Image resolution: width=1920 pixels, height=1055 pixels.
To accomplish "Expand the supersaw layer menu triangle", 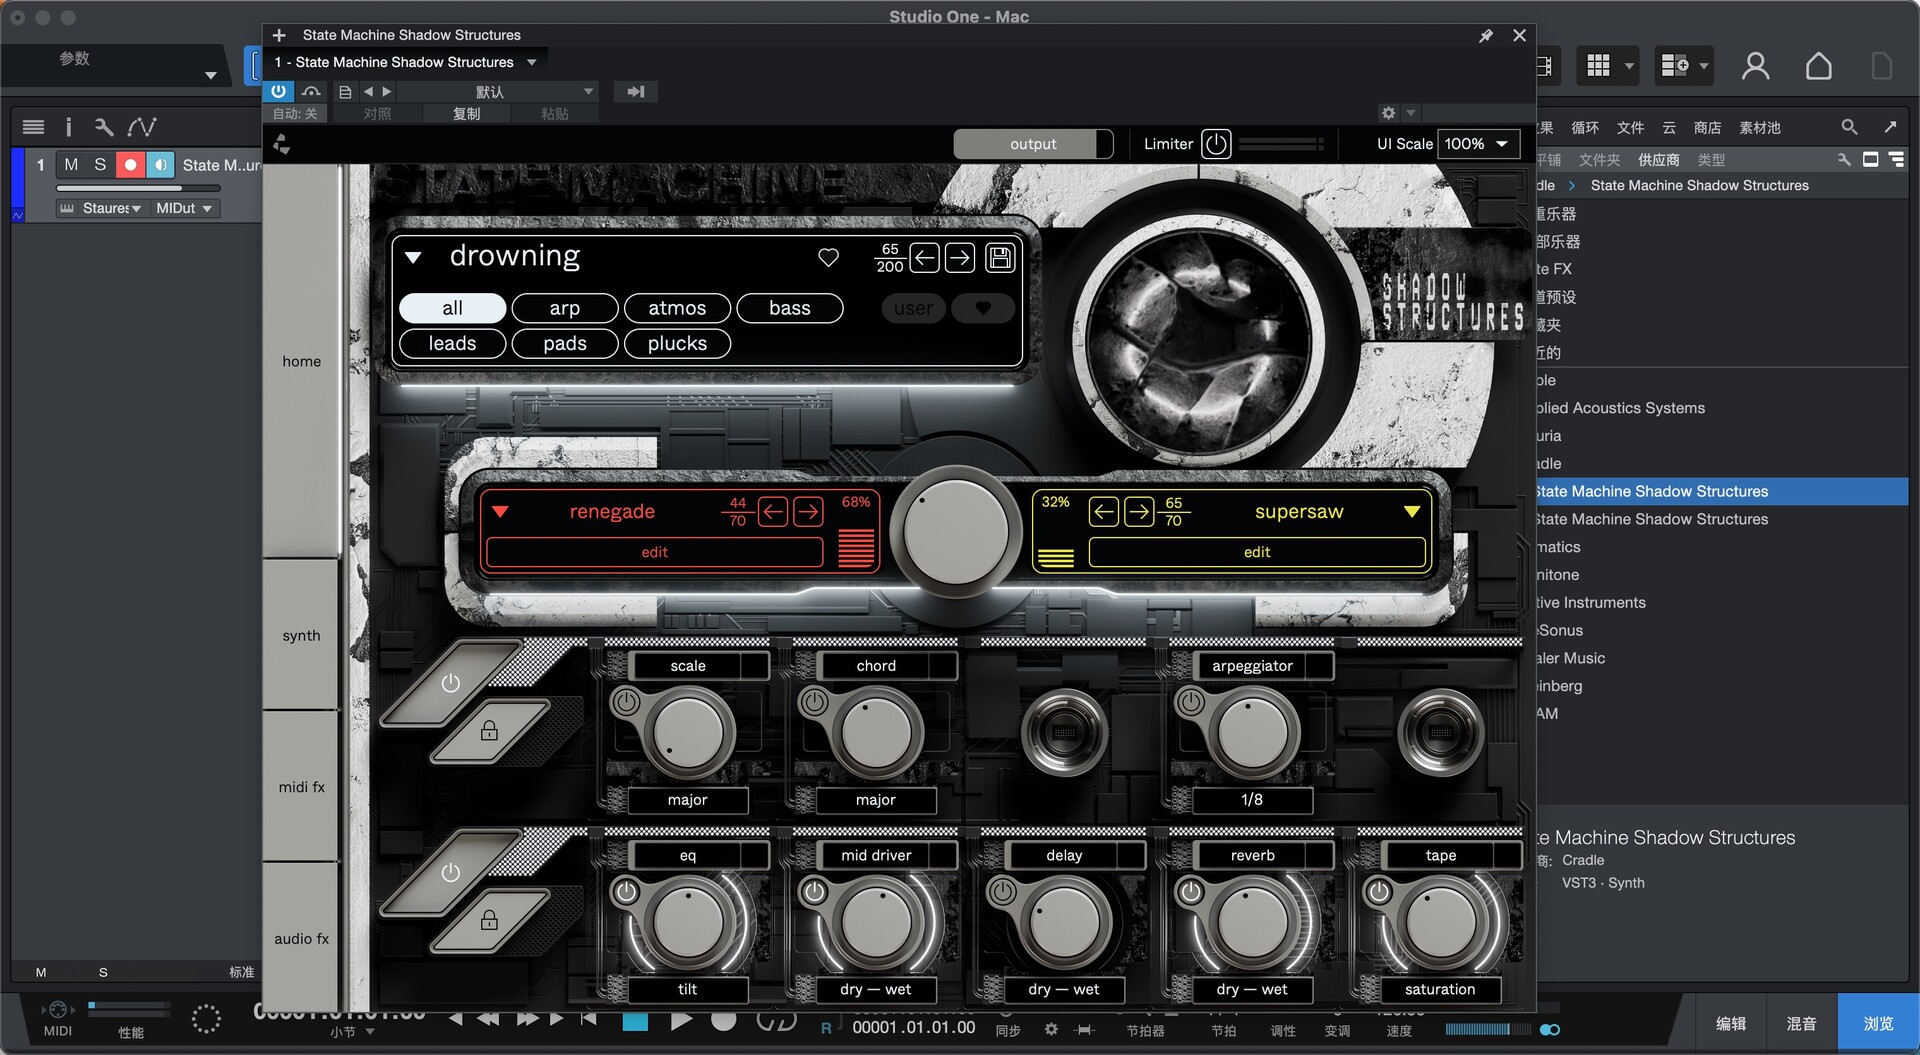I will pos(1412,512).
